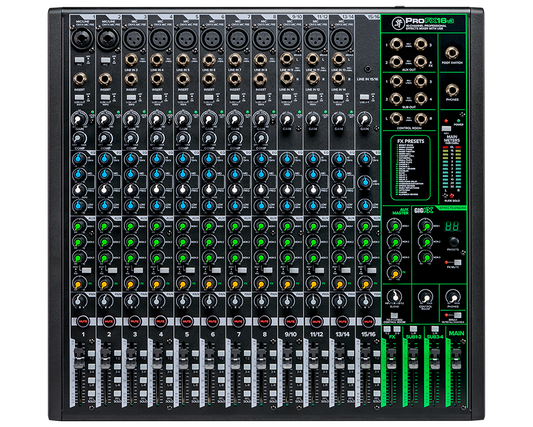Click the MAIN label above master fader
Screen dimensions: 533x427
(x=456, y=333)
